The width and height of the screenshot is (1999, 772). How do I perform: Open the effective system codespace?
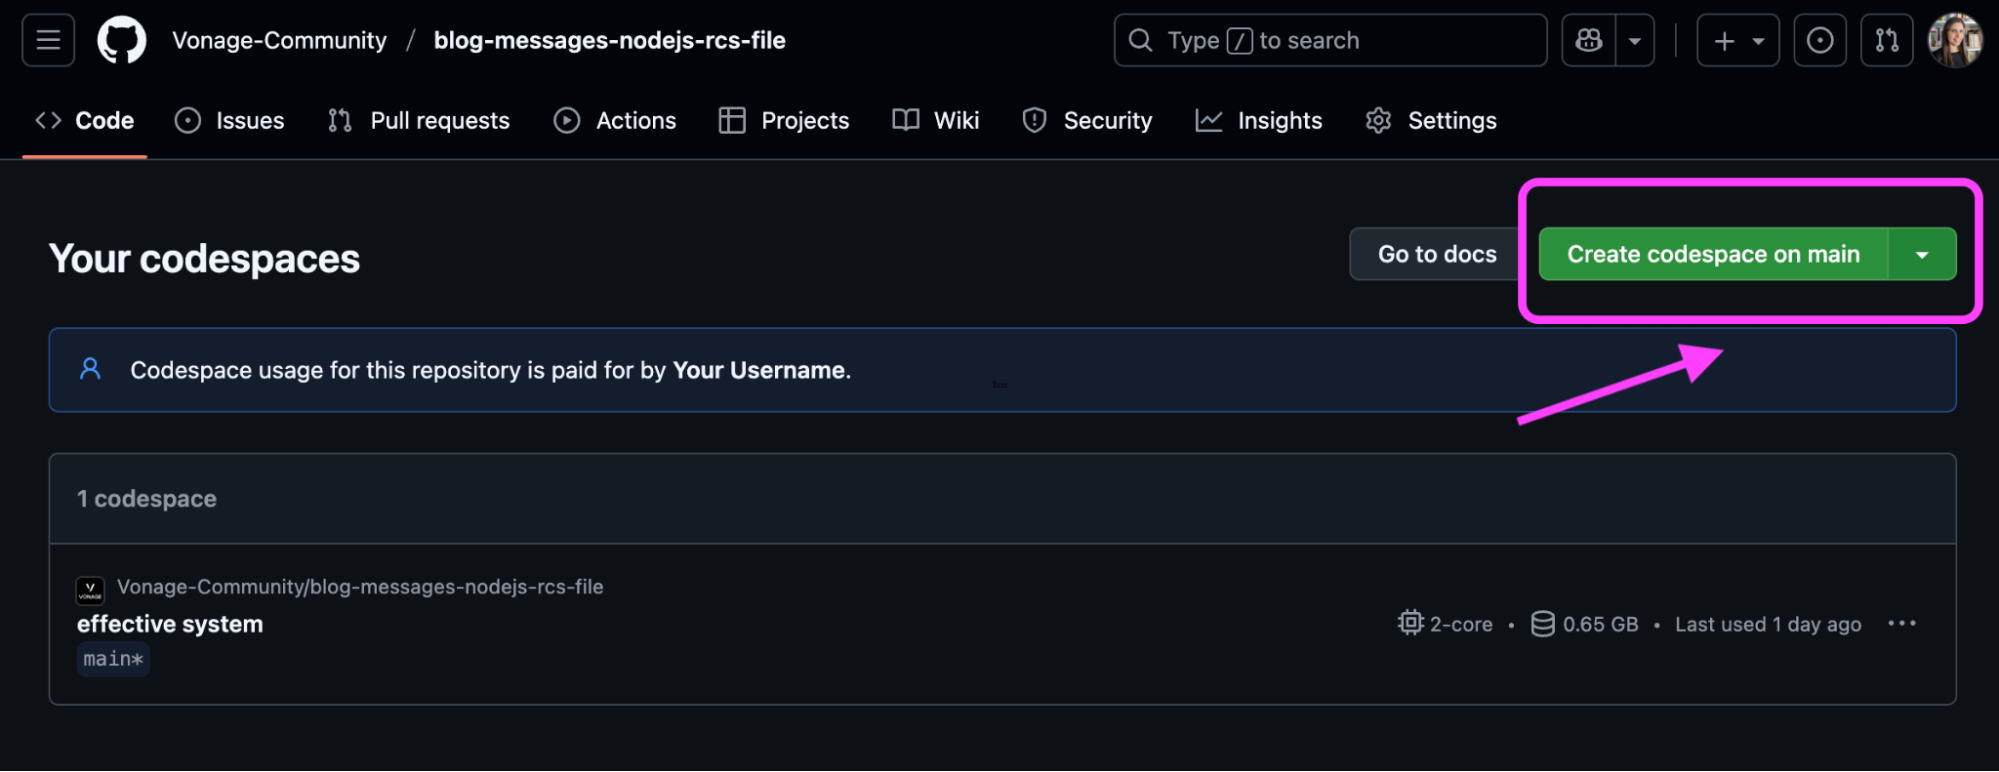click(x=170, y=624)
